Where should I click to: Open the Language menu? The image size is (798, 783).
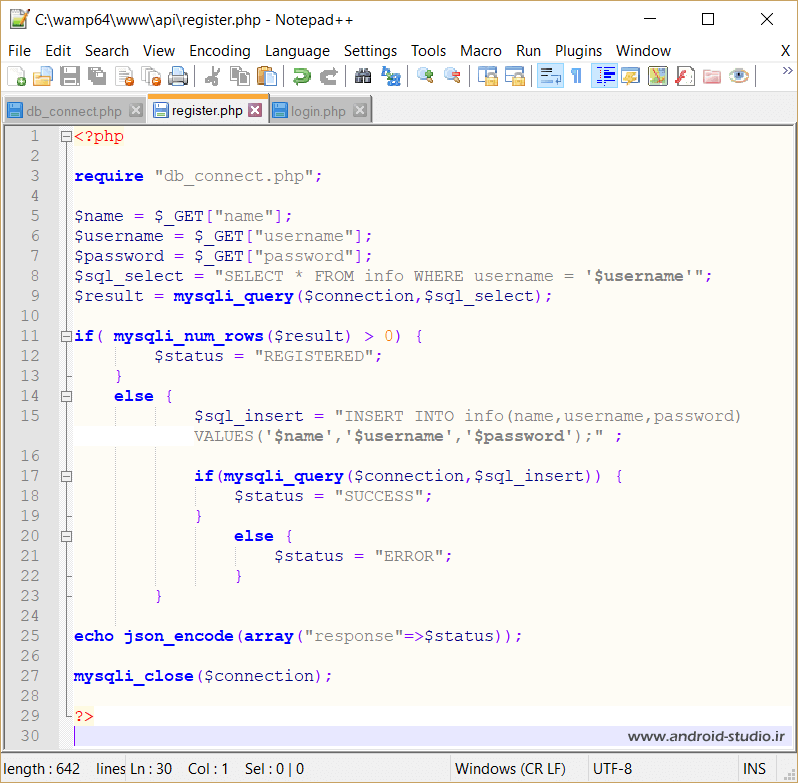[297, 51]
